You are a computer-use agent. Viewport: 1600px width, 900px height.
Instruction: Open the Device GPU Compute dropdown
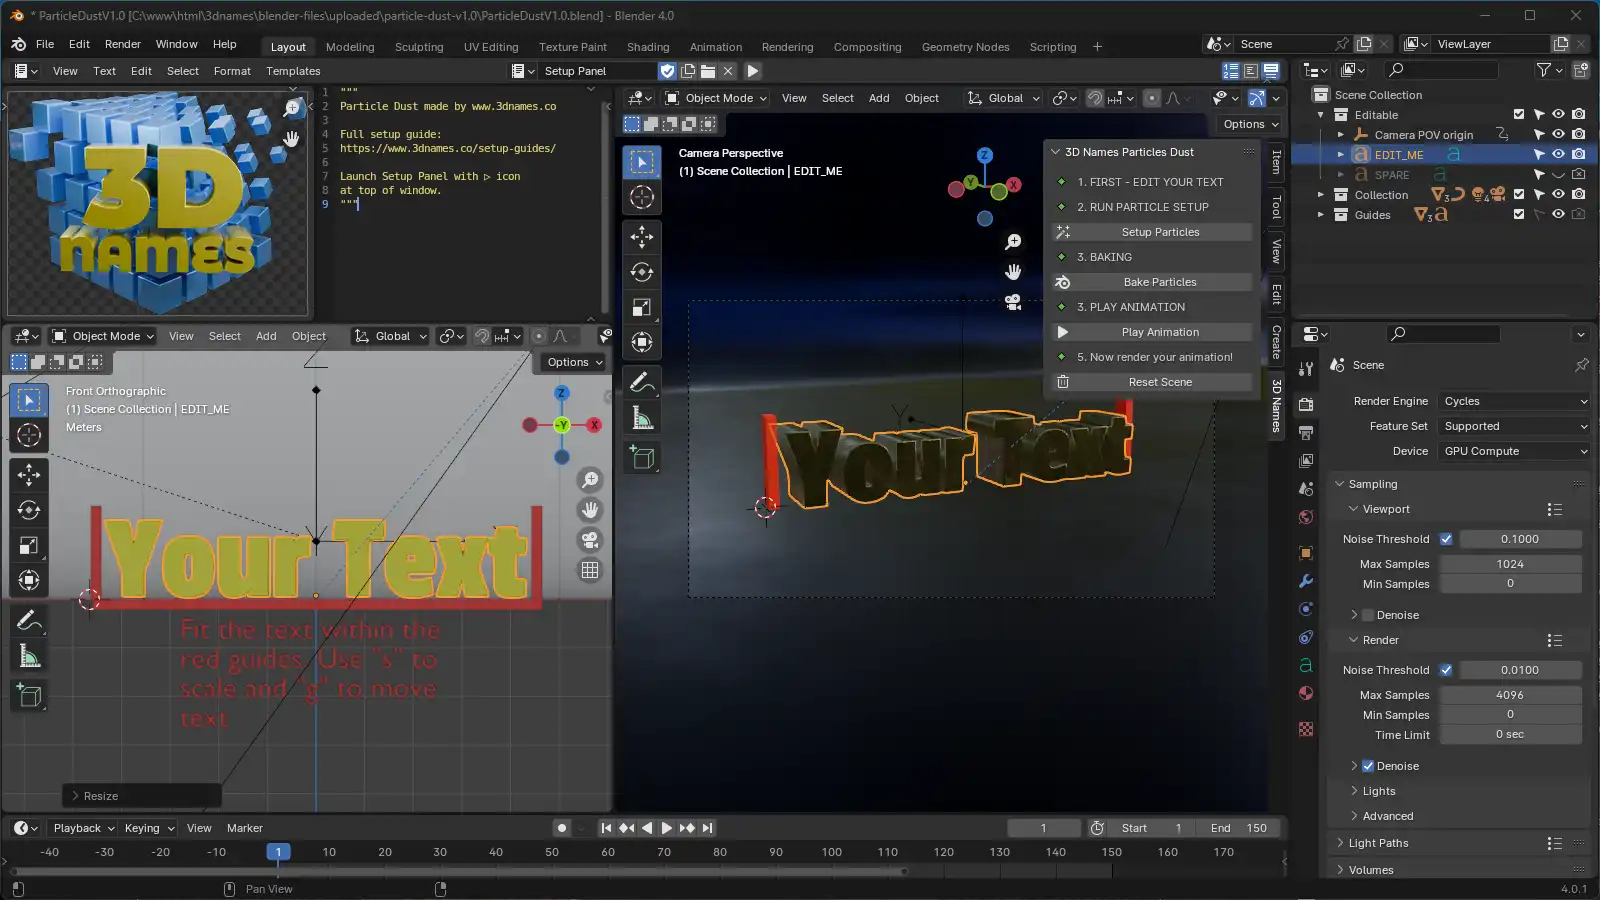(x=1515, y=451)
